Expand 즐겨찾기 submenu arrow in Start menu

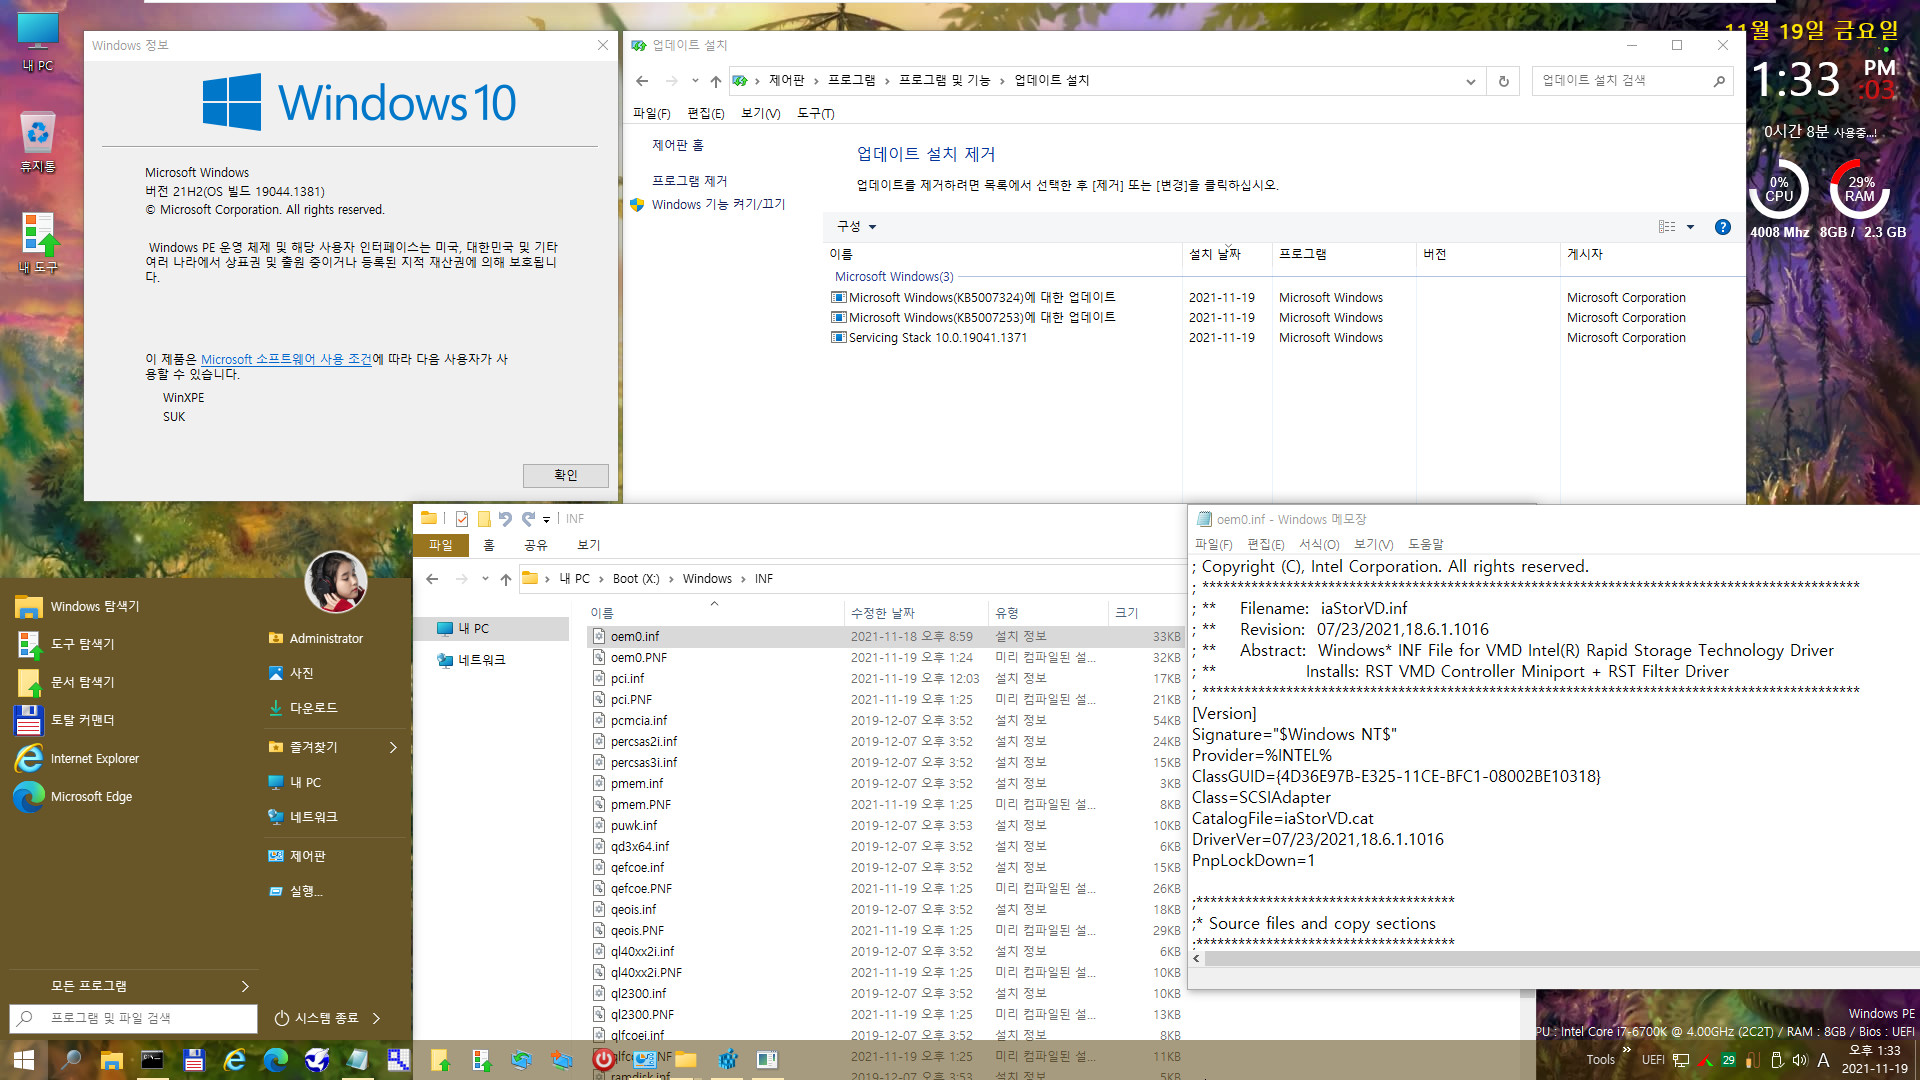(x=393, y=747)
